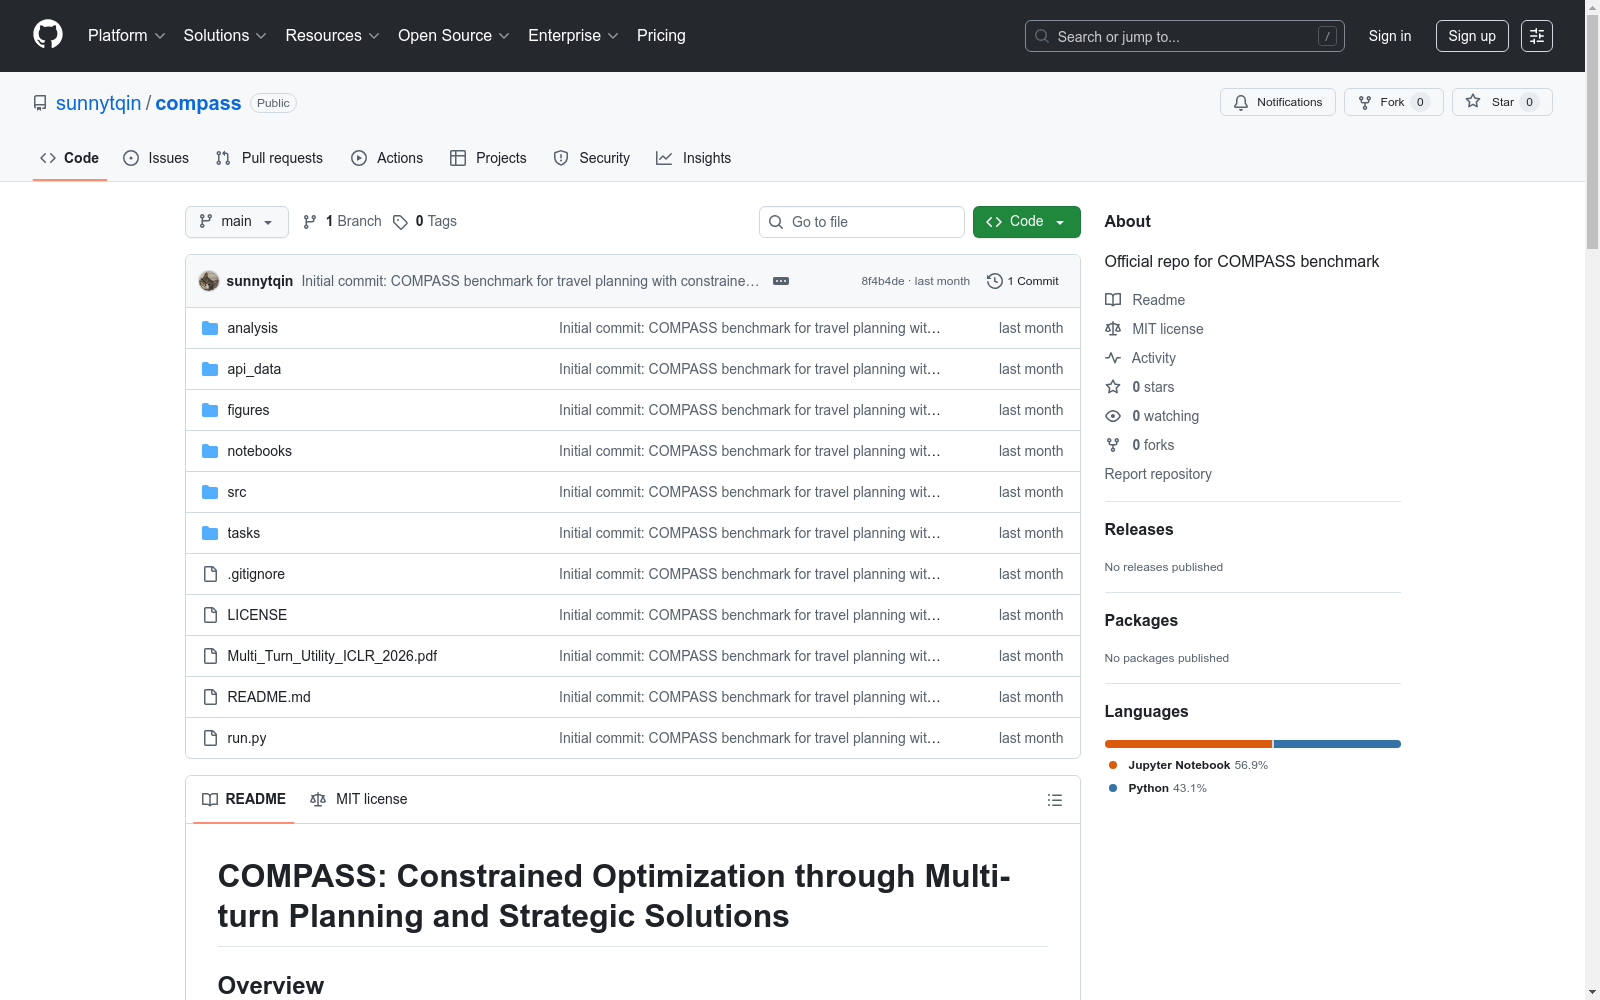Click the src folder icon
1600x1000 pixels.
[x=210, y=492]
